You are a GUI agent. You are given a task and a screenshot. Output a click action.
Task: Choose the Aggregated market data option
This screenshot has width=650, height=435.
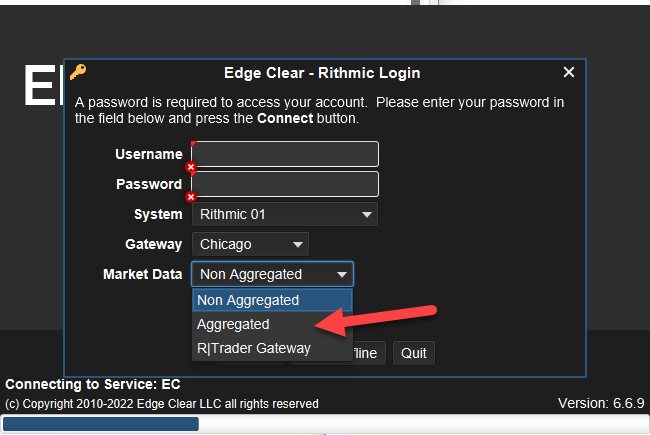pos(234,324)
